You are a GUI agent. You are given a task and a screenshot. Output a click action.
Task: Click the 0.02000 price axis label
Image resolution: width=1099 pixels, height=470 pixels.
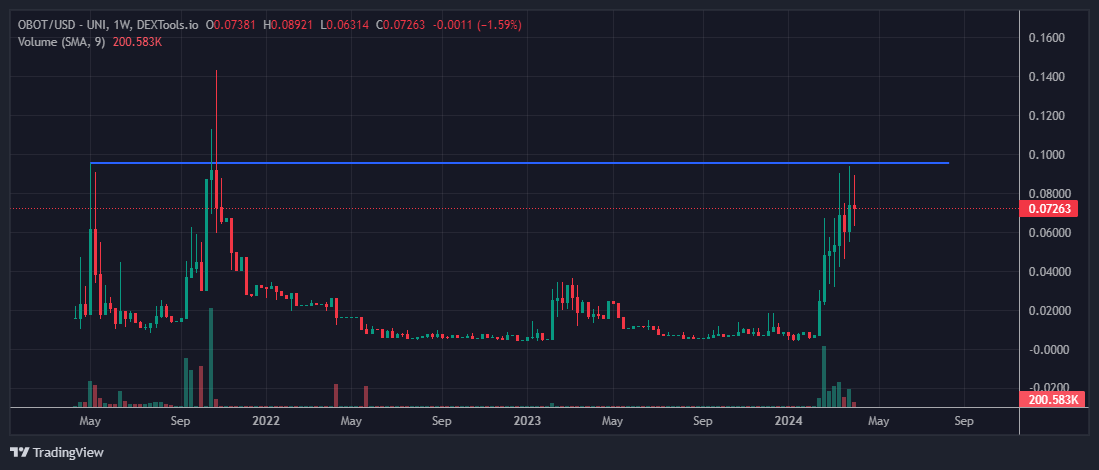tap(1050, 310)
